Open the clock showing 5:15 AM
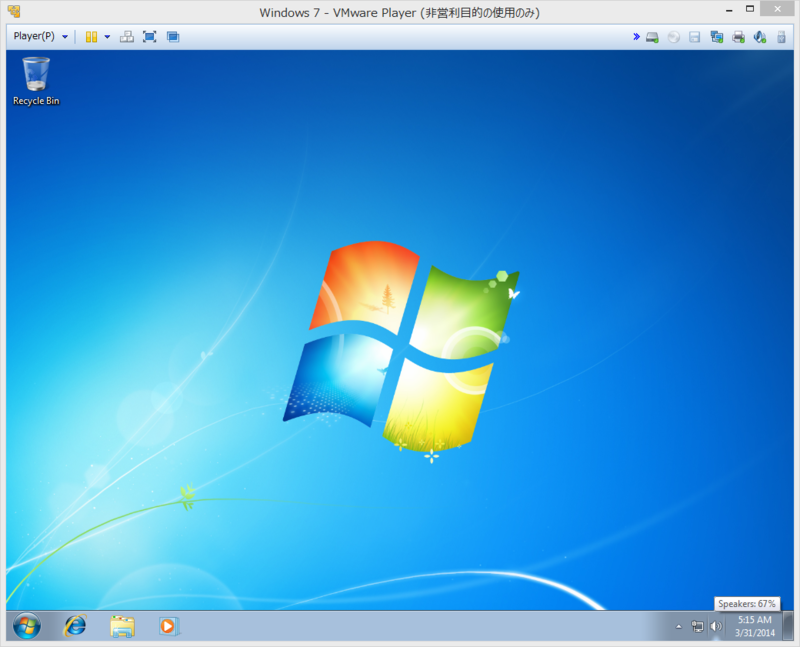The width and height of the screenshot is (800, 647). 755,626
